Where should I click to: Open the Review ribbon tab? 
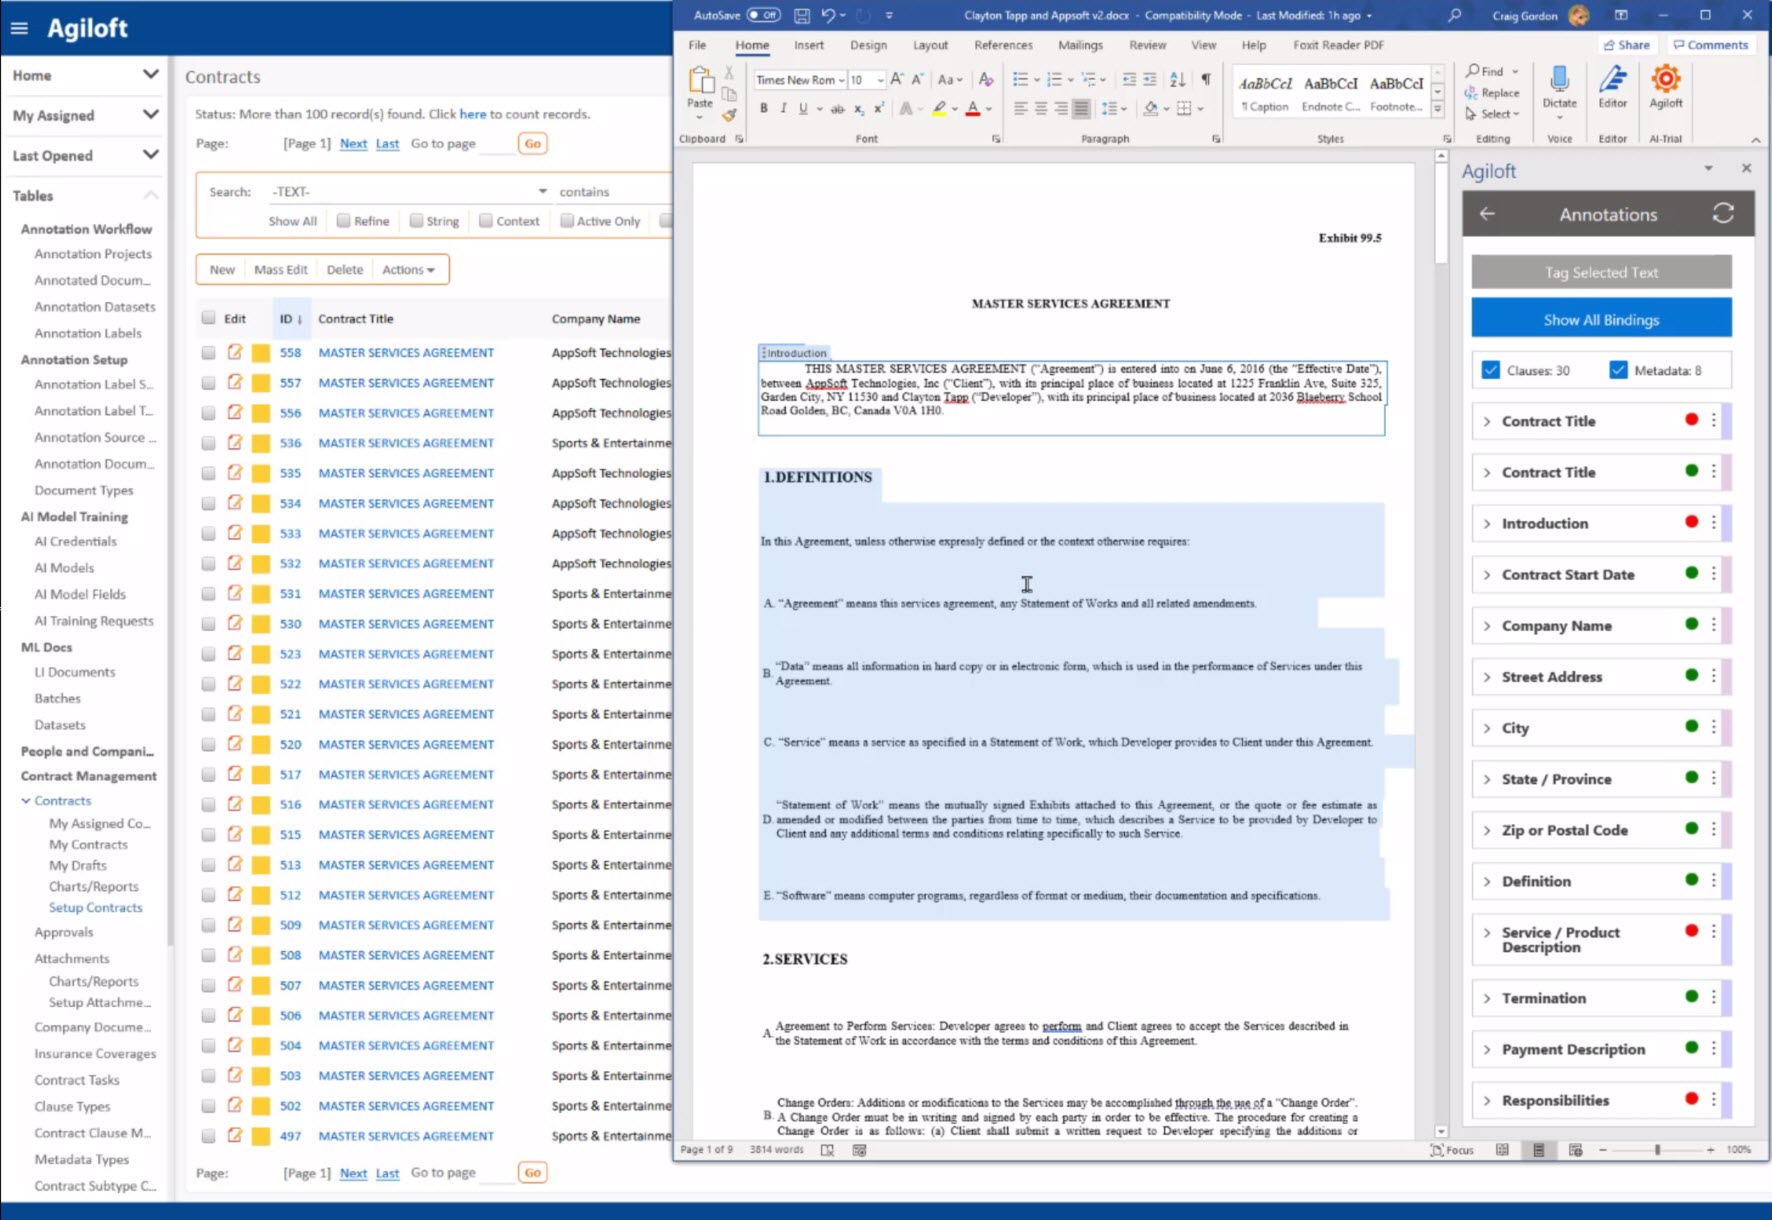pyautogui.click(x=1147, y=45)
